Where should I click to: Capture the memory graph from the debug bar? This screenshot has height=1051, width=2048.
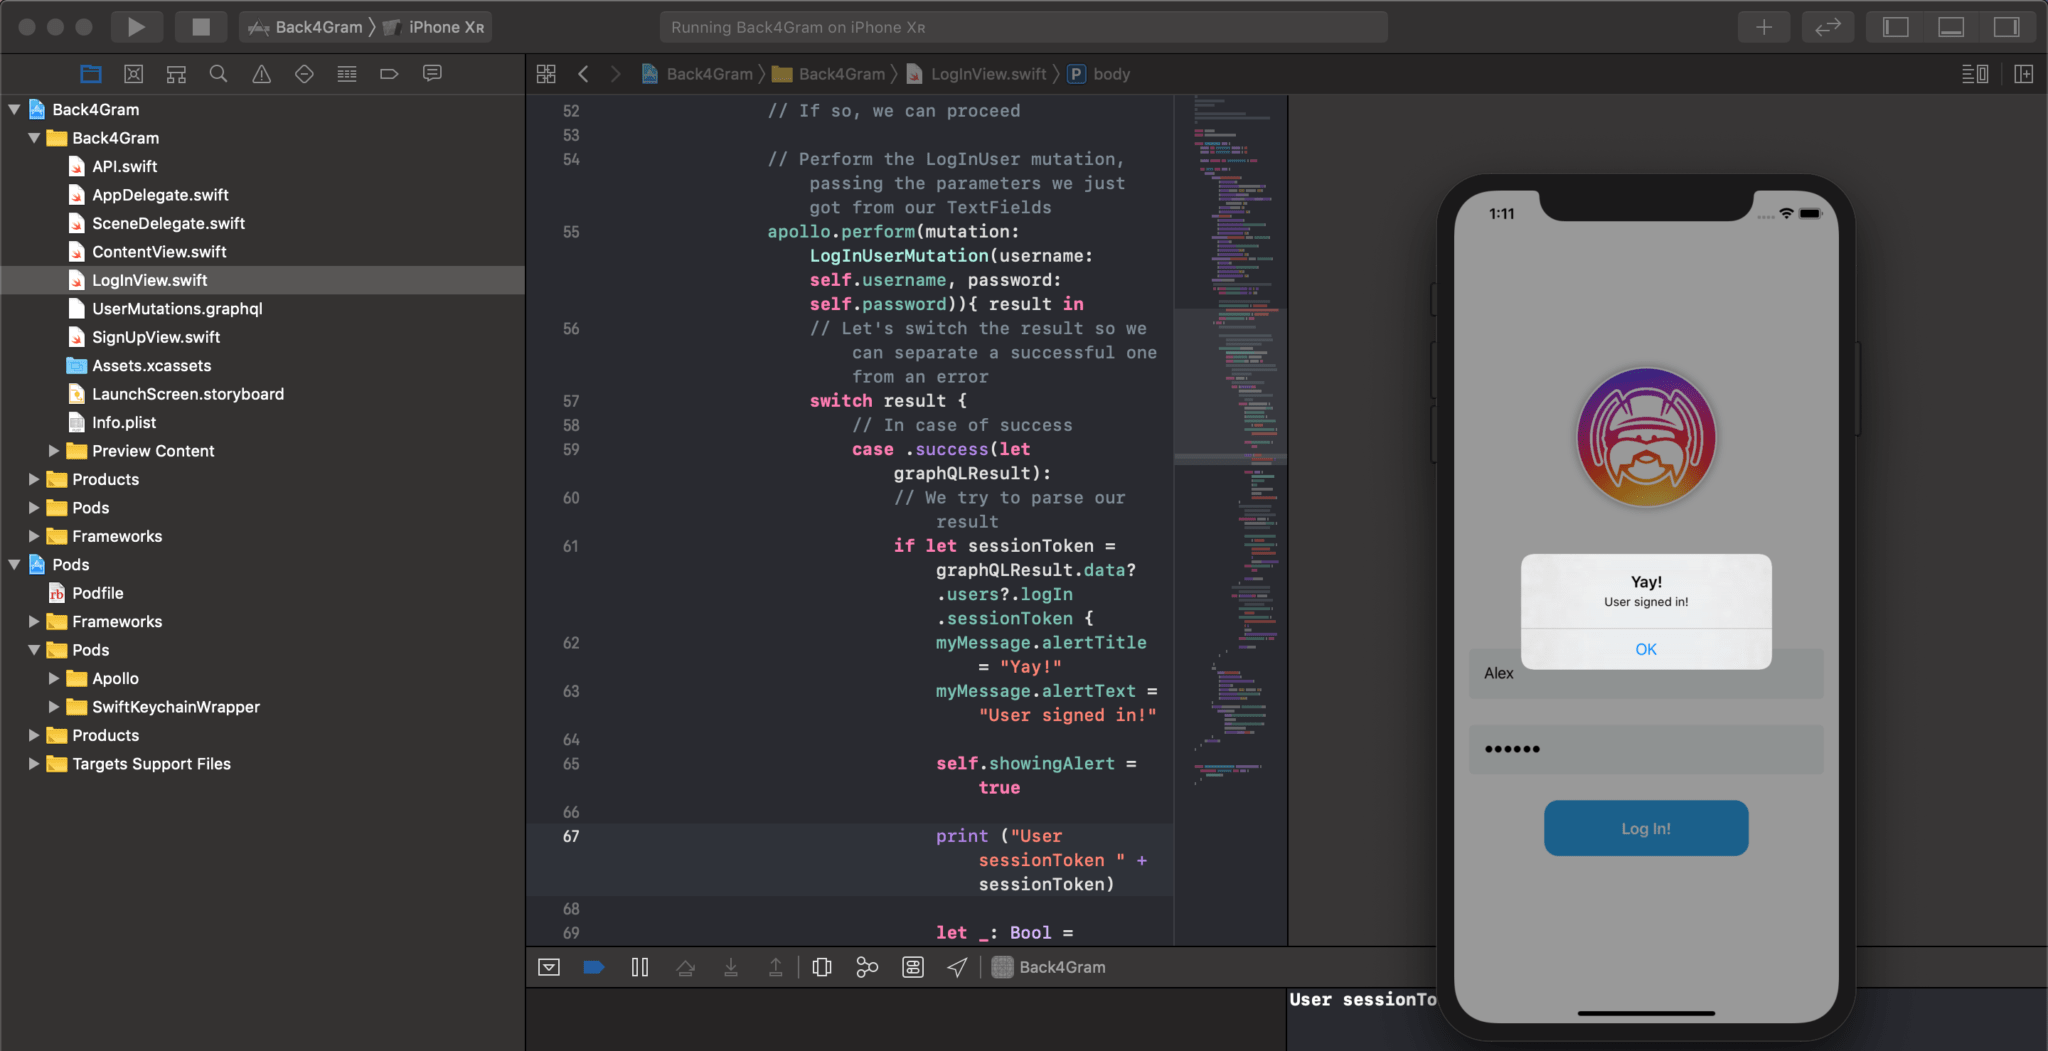(866, 966)
